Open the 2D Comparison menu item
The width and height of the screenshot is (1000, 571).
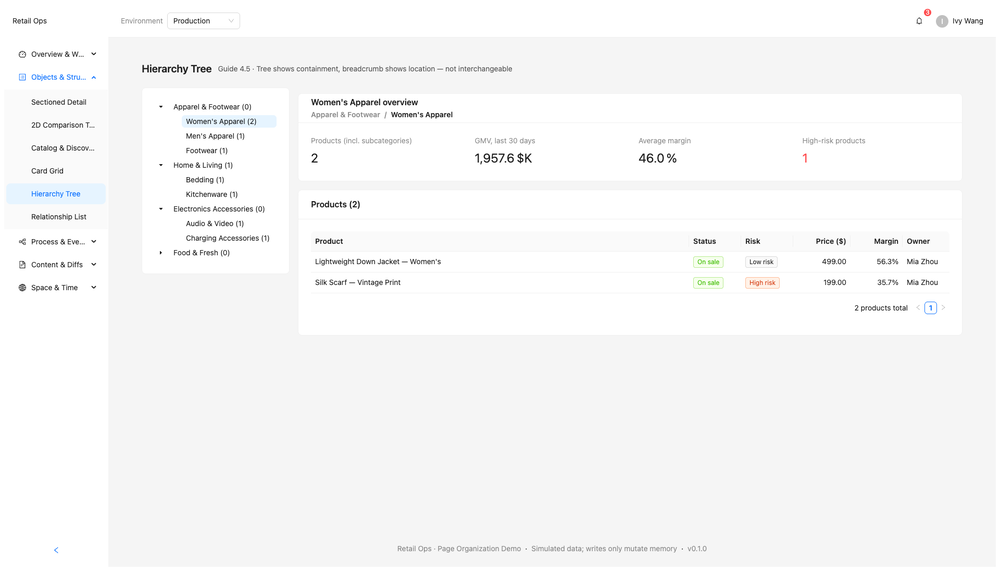(x=56, y=125)
